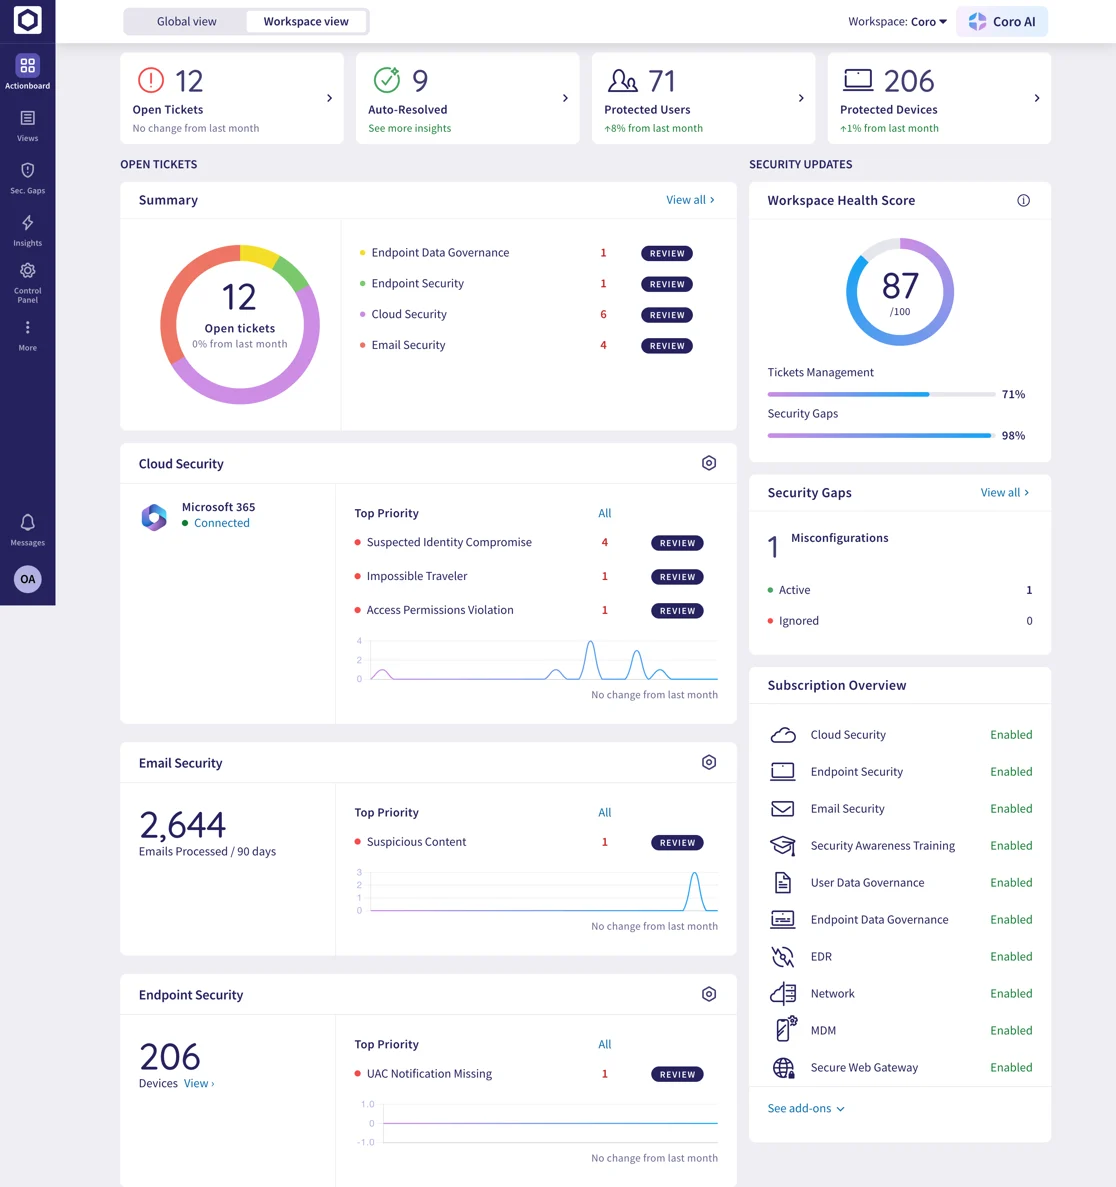Select the Workspace view tab

(x=306, y=20)
